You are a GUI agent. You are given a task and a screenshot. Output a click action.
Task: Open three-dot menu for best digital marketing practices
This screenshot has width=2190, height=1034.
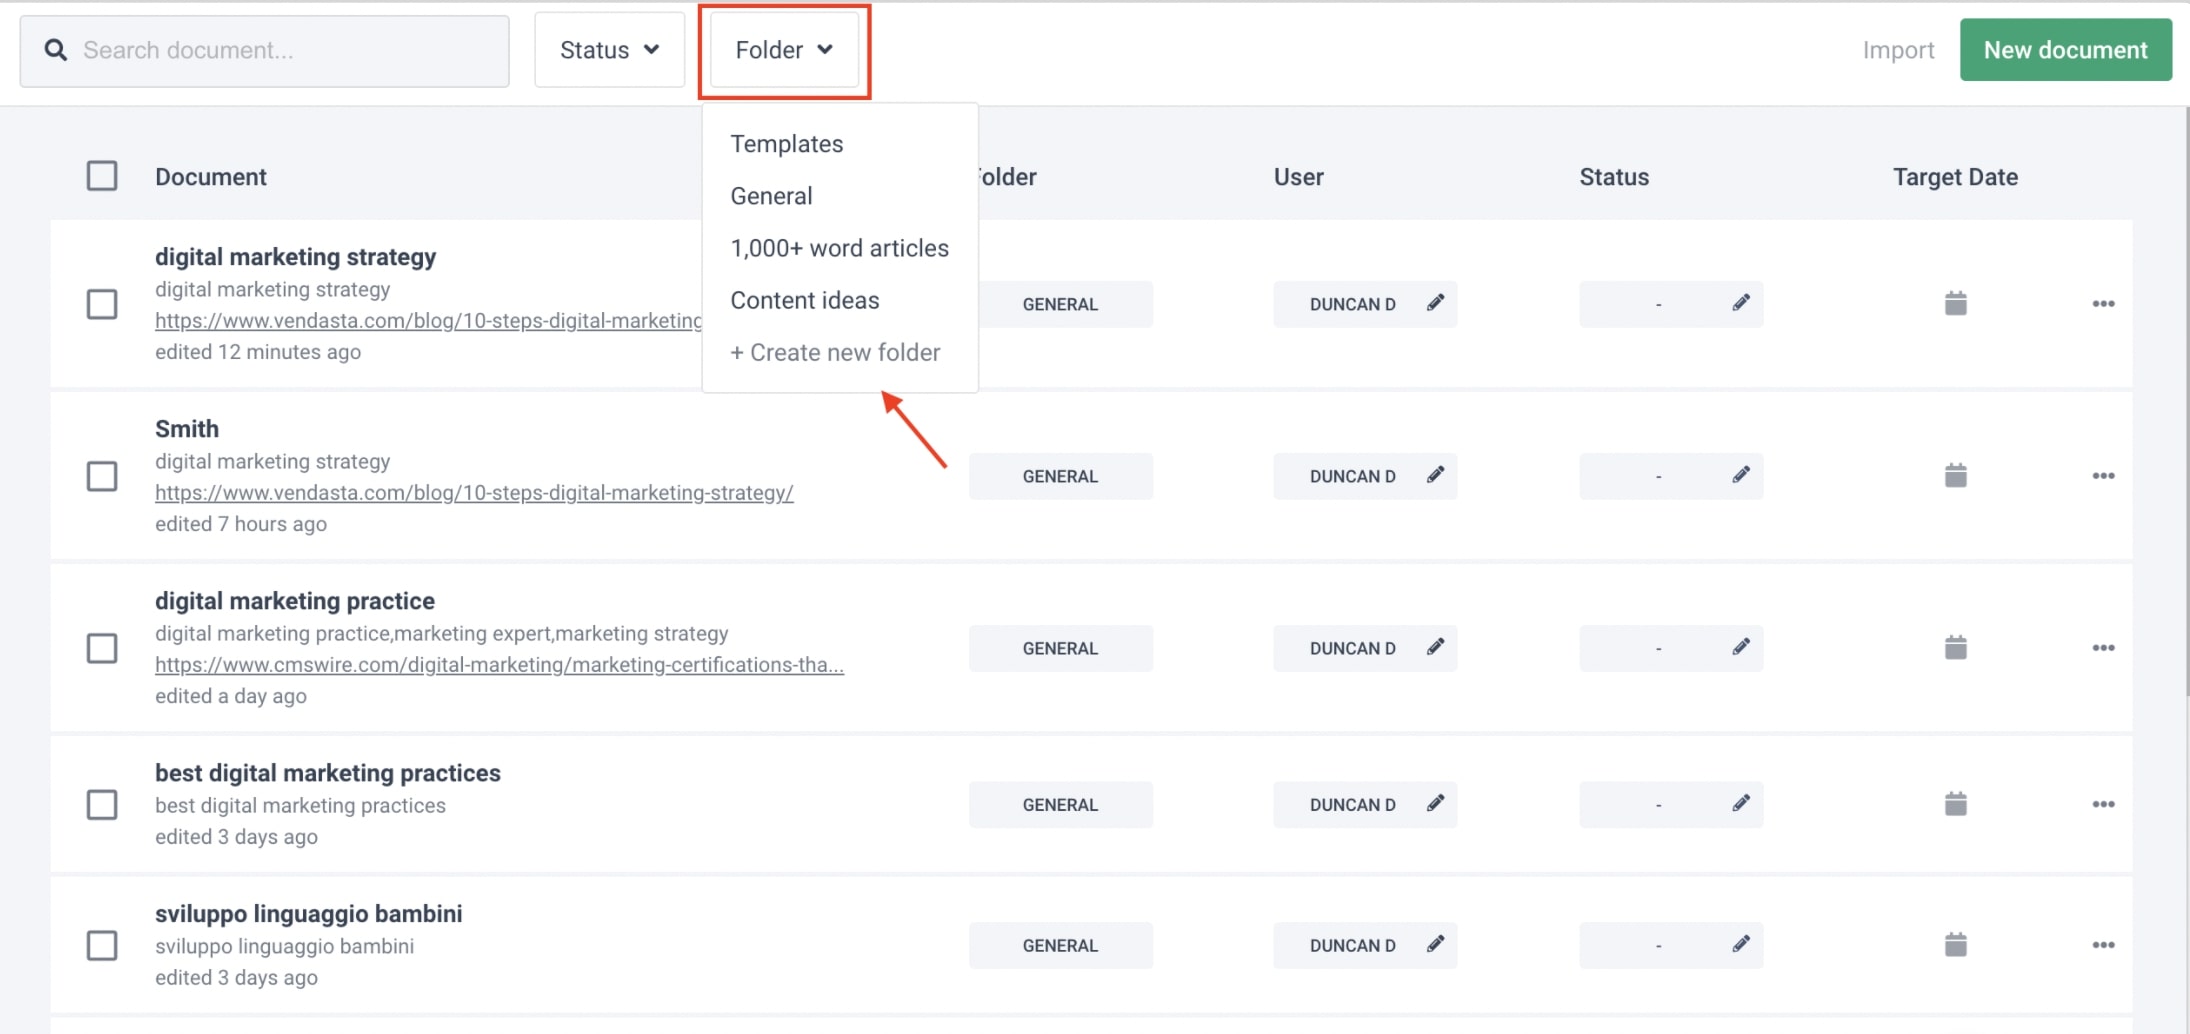(x=2103, y=803)
